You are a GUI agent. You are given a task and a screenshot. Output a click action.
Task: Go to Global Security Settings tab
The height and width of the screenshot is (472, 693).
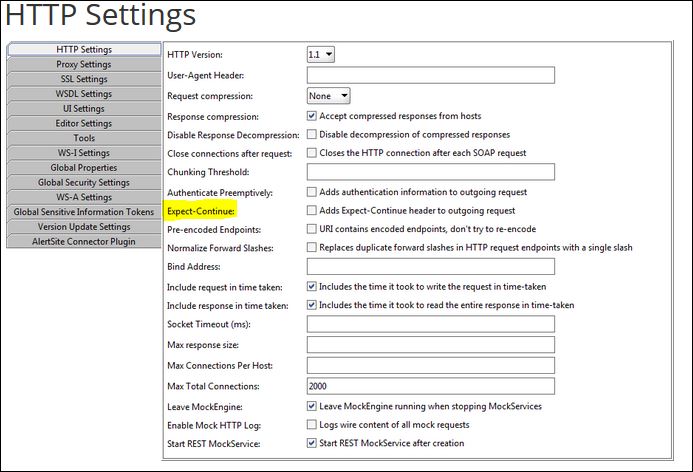click(x=84, y=183)
